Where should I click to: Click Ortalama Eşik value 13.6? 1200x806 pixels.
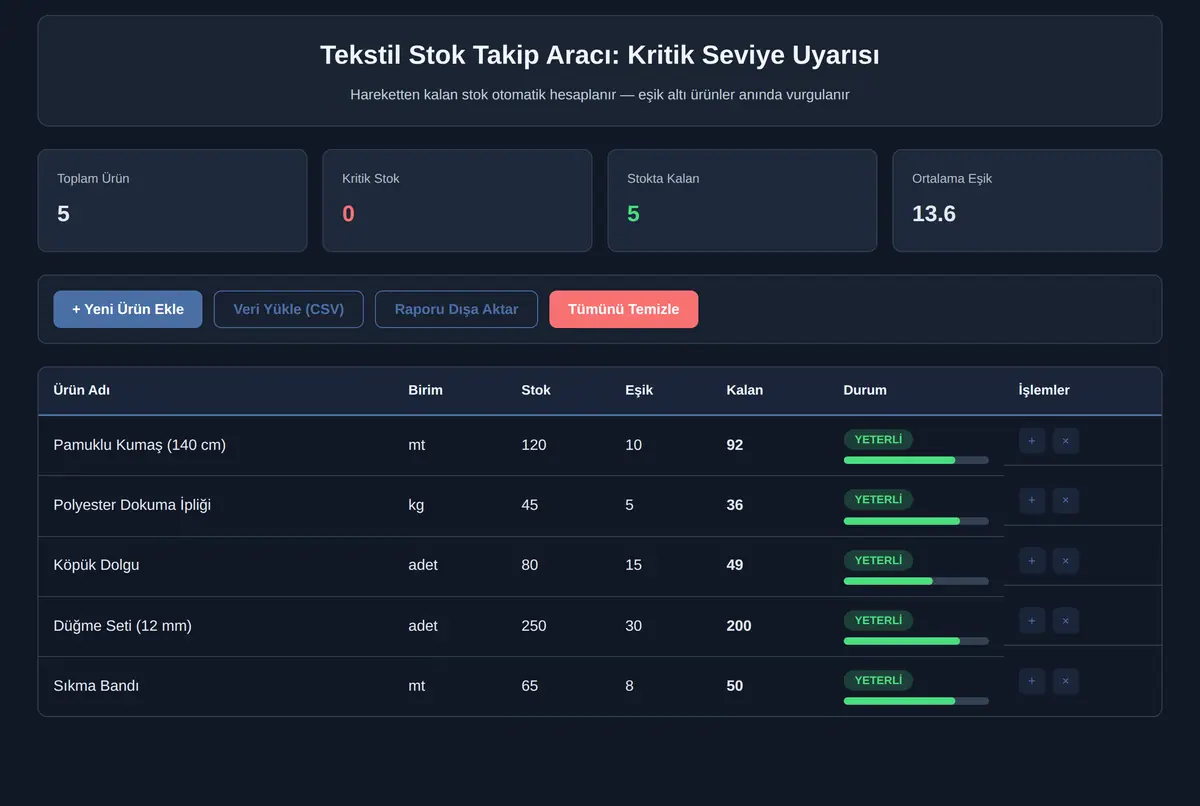click(934, 214)
